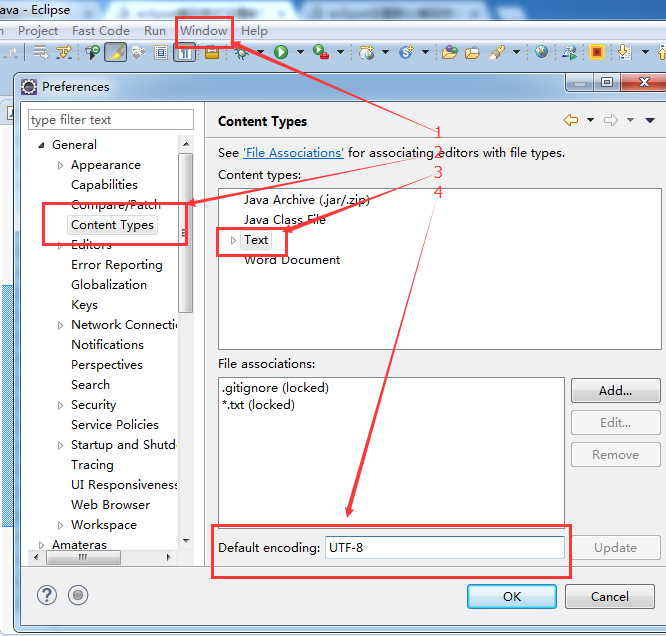Open the Window menu

203,31
